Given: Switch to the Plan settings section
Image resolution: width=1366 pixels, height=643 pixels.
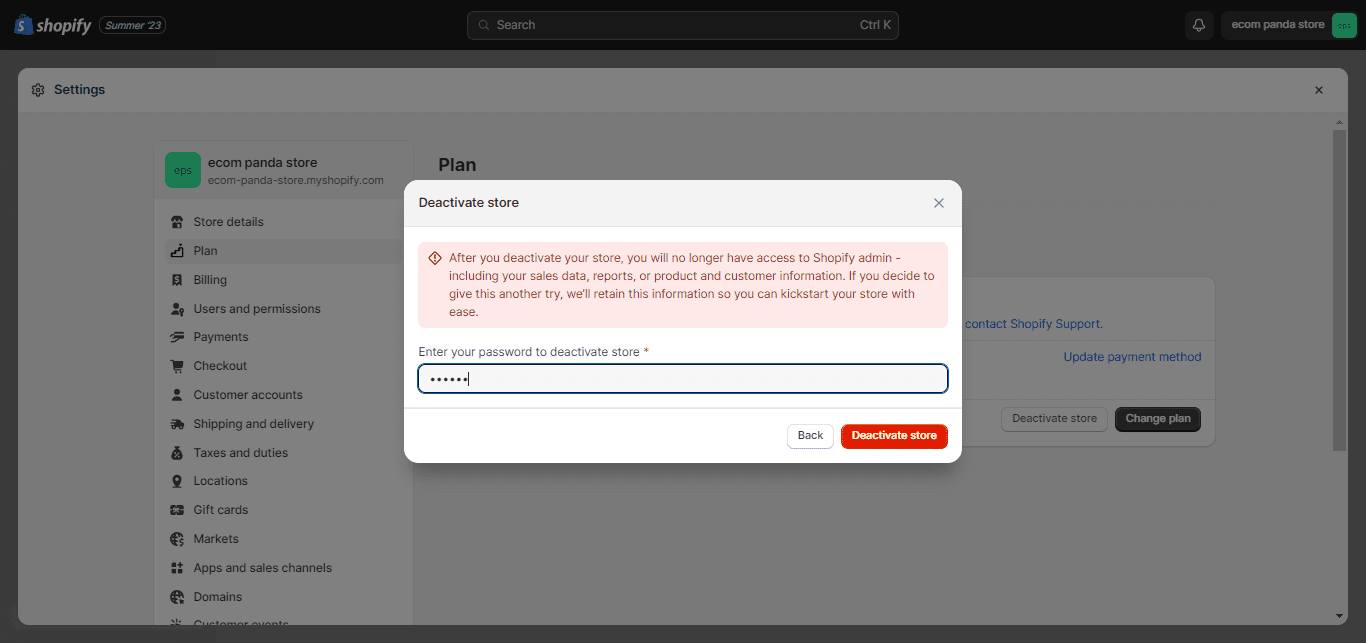Looking at the screenshot, I should pos(206,250).
